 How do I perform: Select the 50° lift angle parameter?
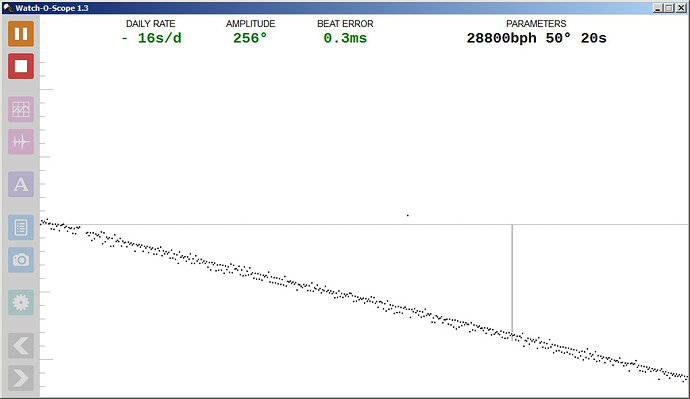(x=558, y=38)
